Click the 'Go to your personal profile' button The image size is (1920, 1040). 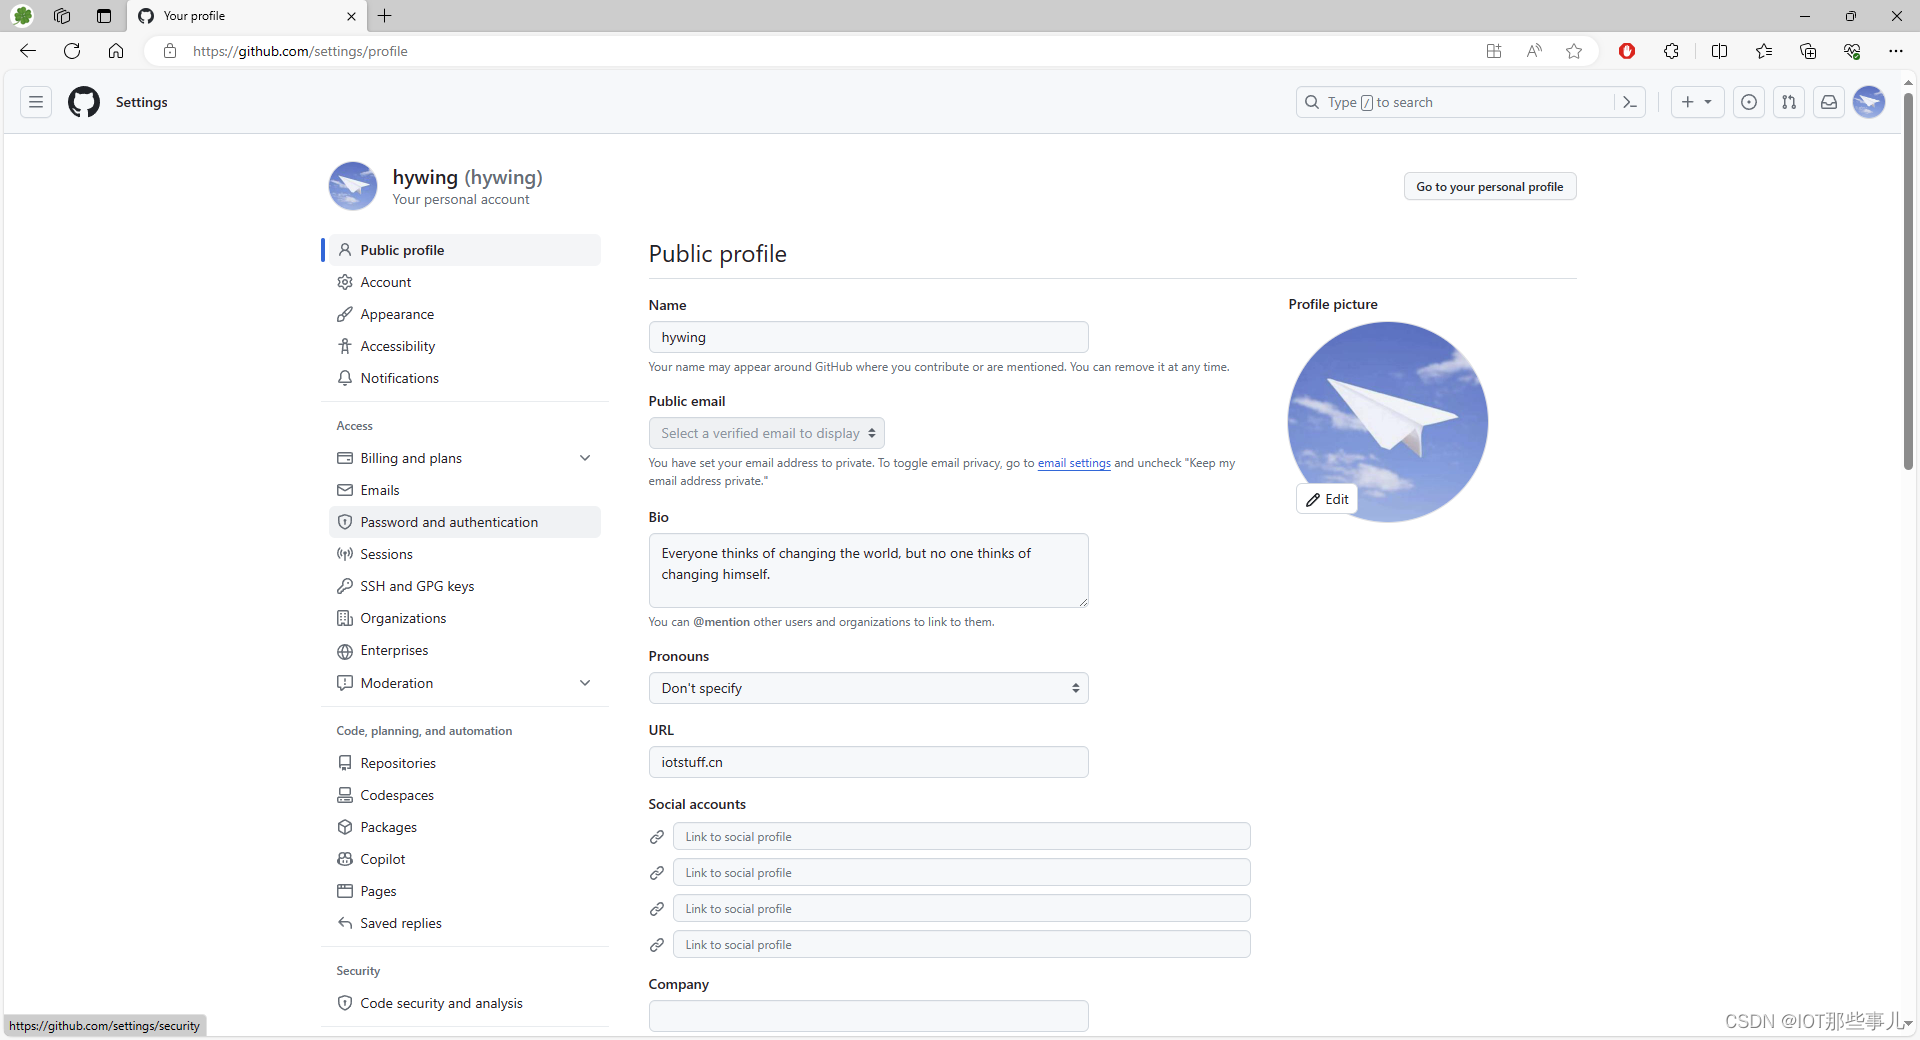[1489, 186]
